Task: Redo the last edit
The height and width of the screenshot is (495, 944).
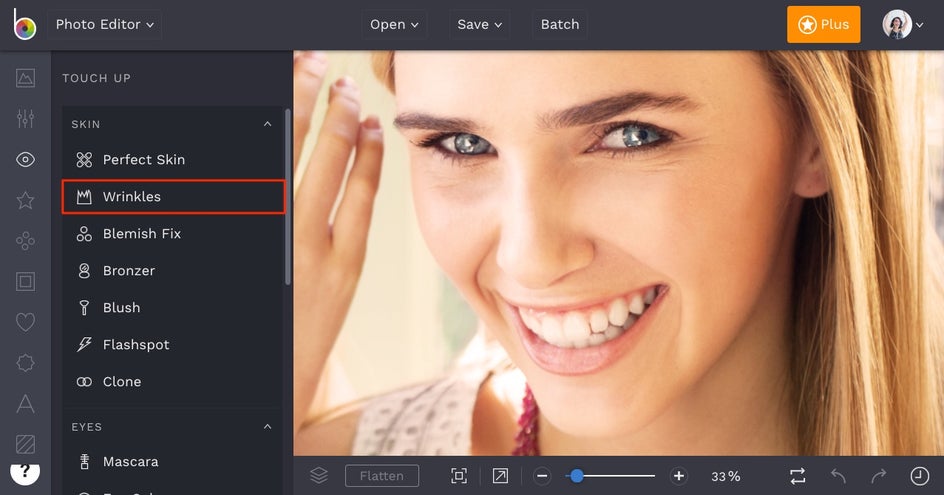Action: coord(879,476)
